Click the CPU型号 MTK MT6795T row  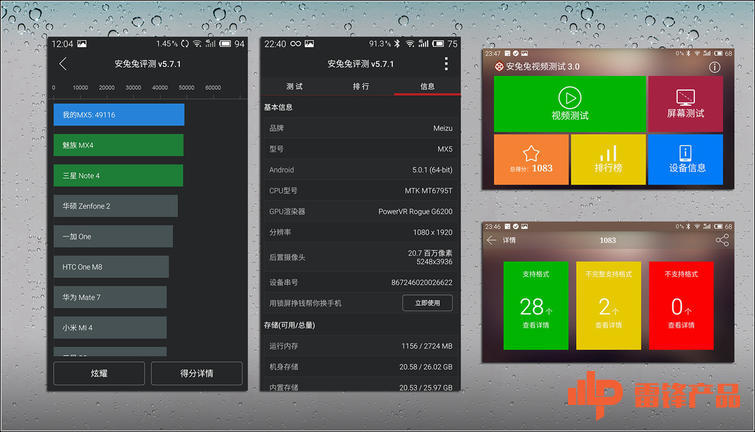(x=360, y=191)
